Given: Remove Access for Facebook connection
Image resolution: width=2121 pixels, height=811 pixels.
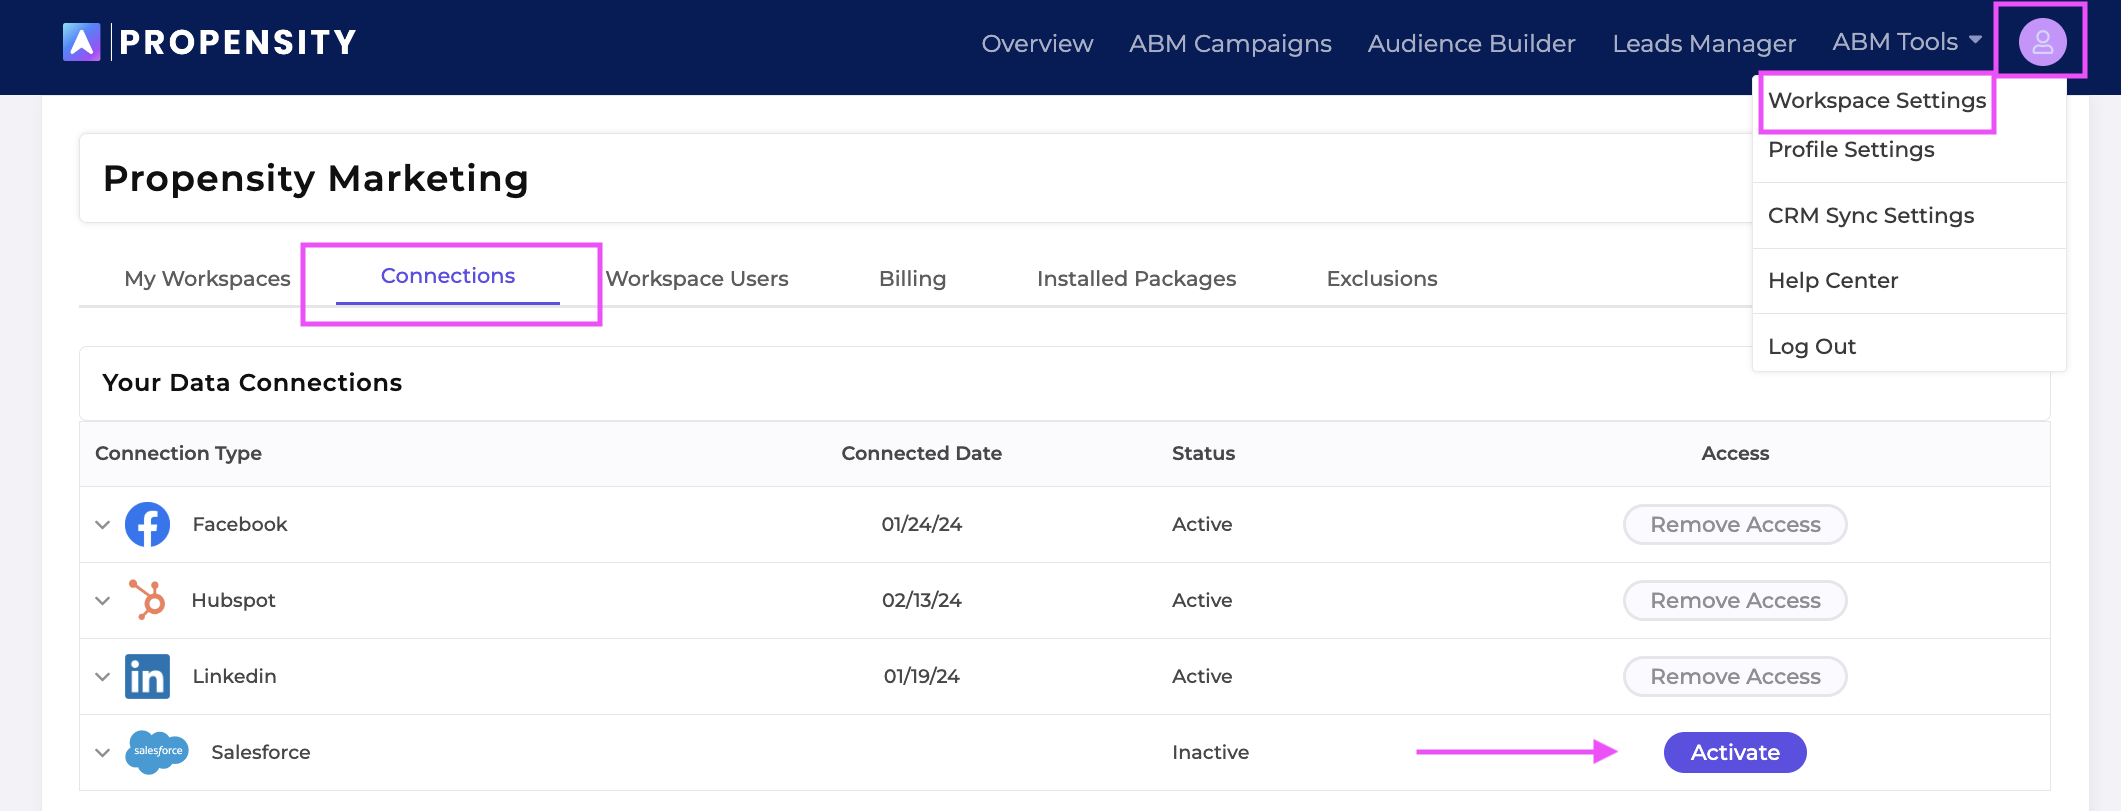Looking at the screenshot, I should (x=1735, y=524).
